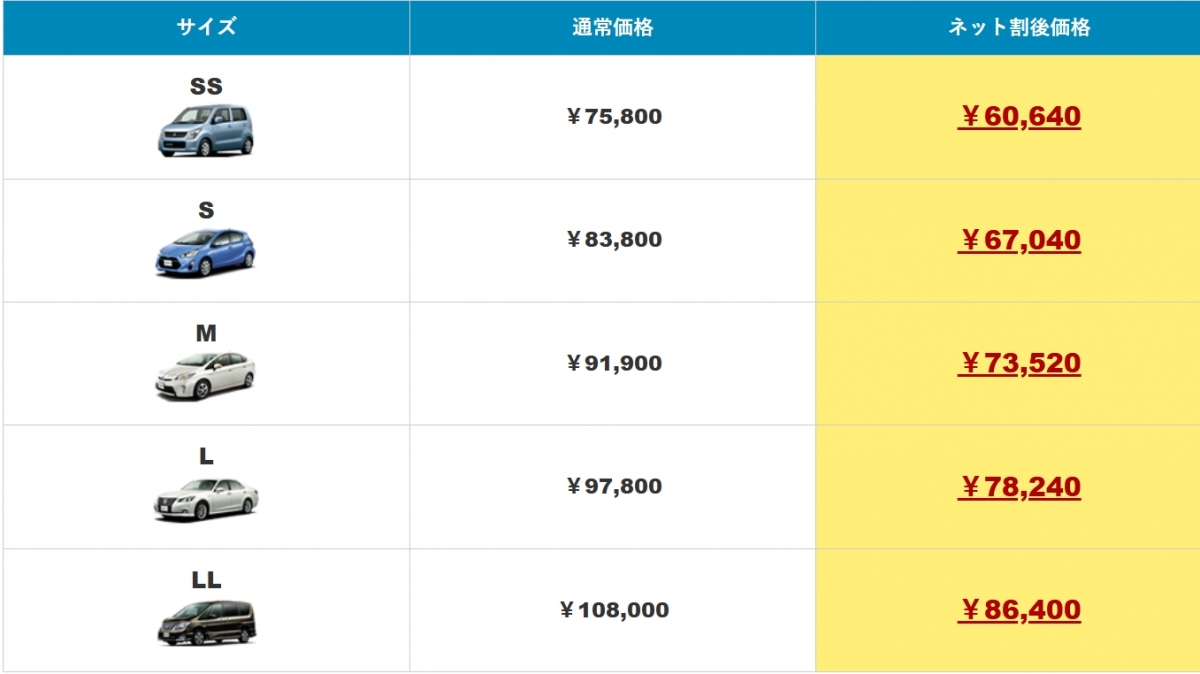Click the ネット割後価格 column header

(1019, 28)
